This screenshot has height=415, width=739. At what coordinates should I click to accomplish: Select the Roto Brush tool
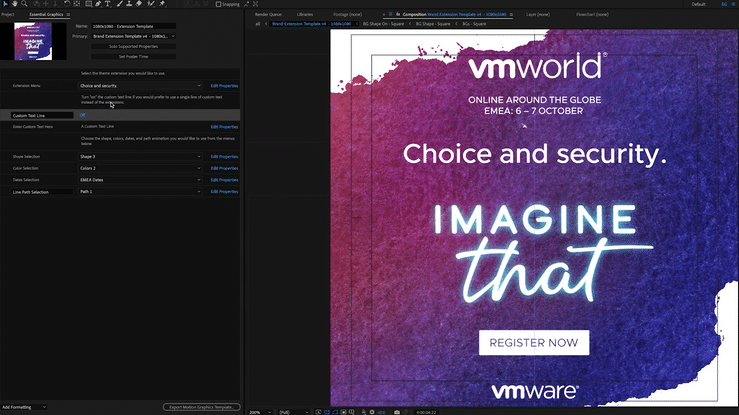151,4
